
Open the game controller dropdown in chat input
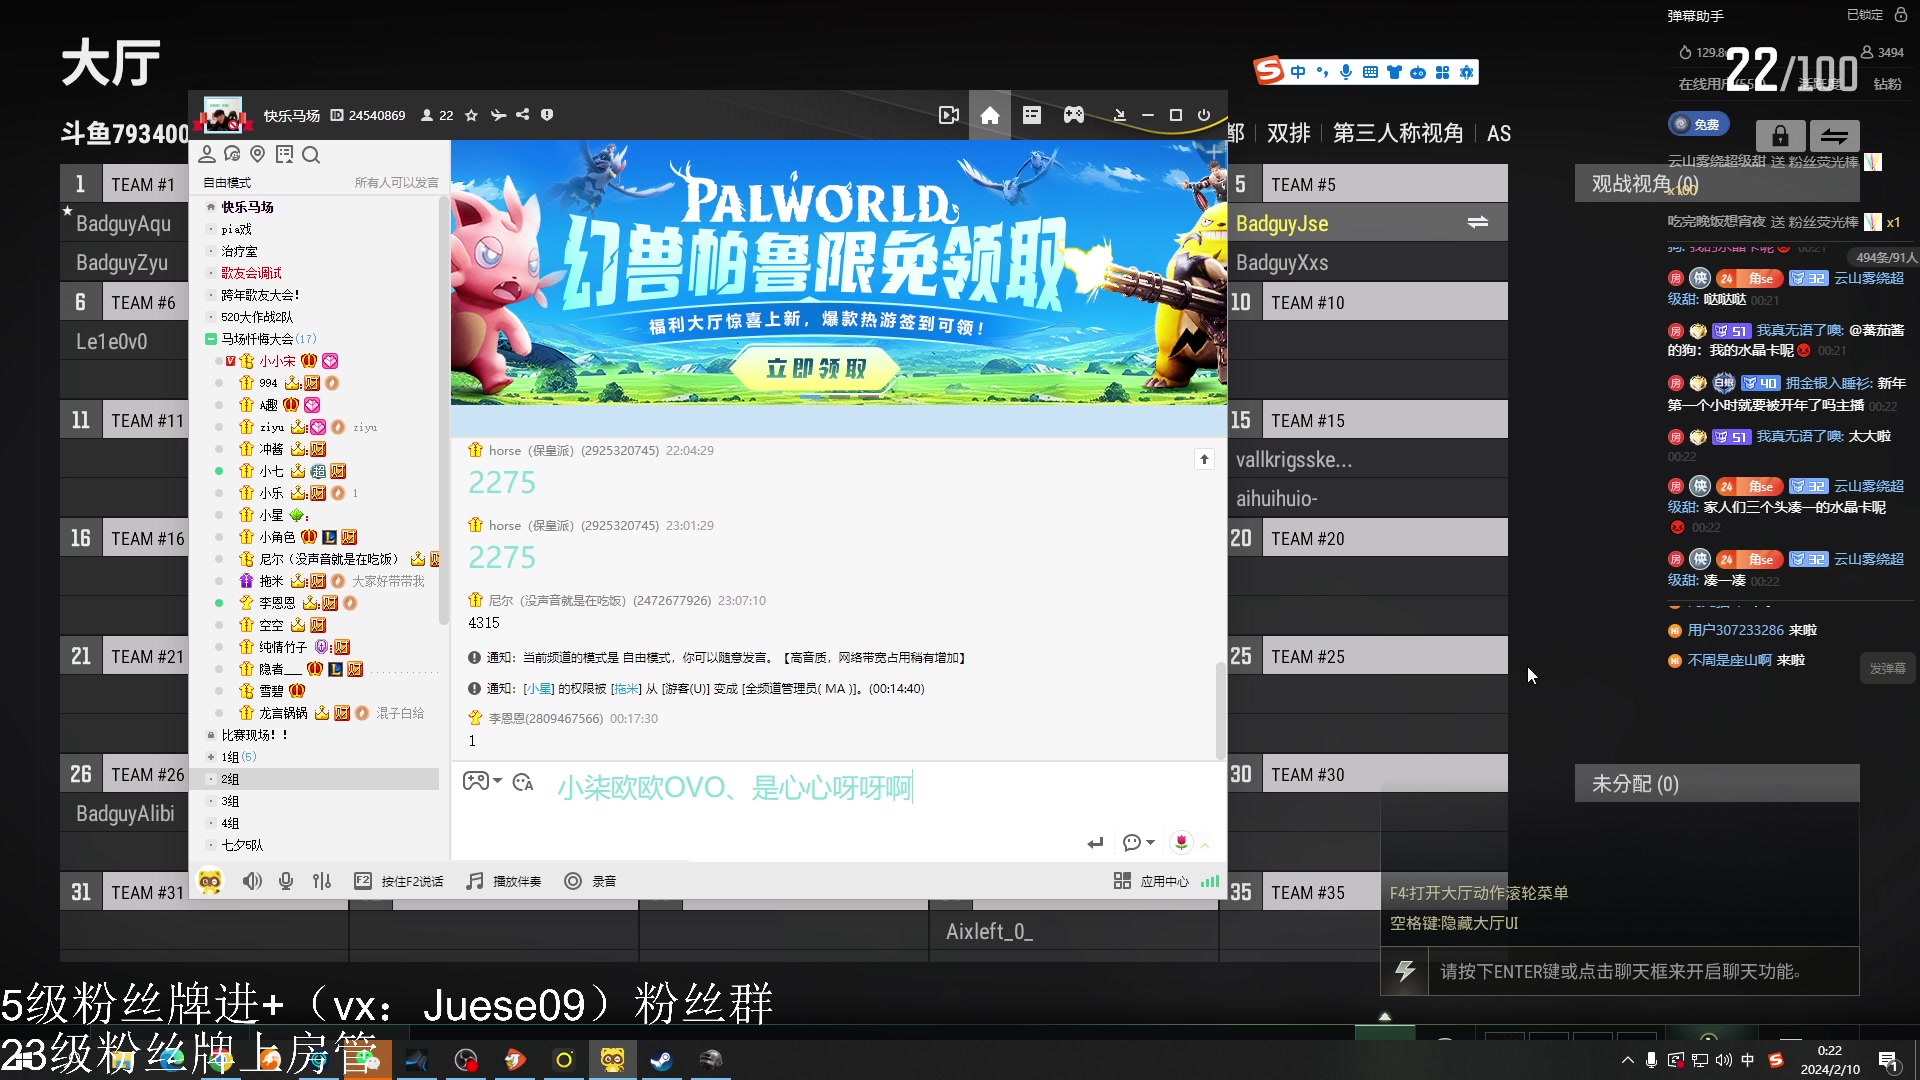481,781
